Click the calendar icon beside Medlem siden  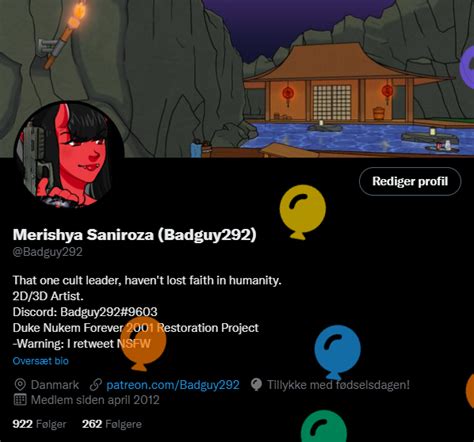coord(20,399)
